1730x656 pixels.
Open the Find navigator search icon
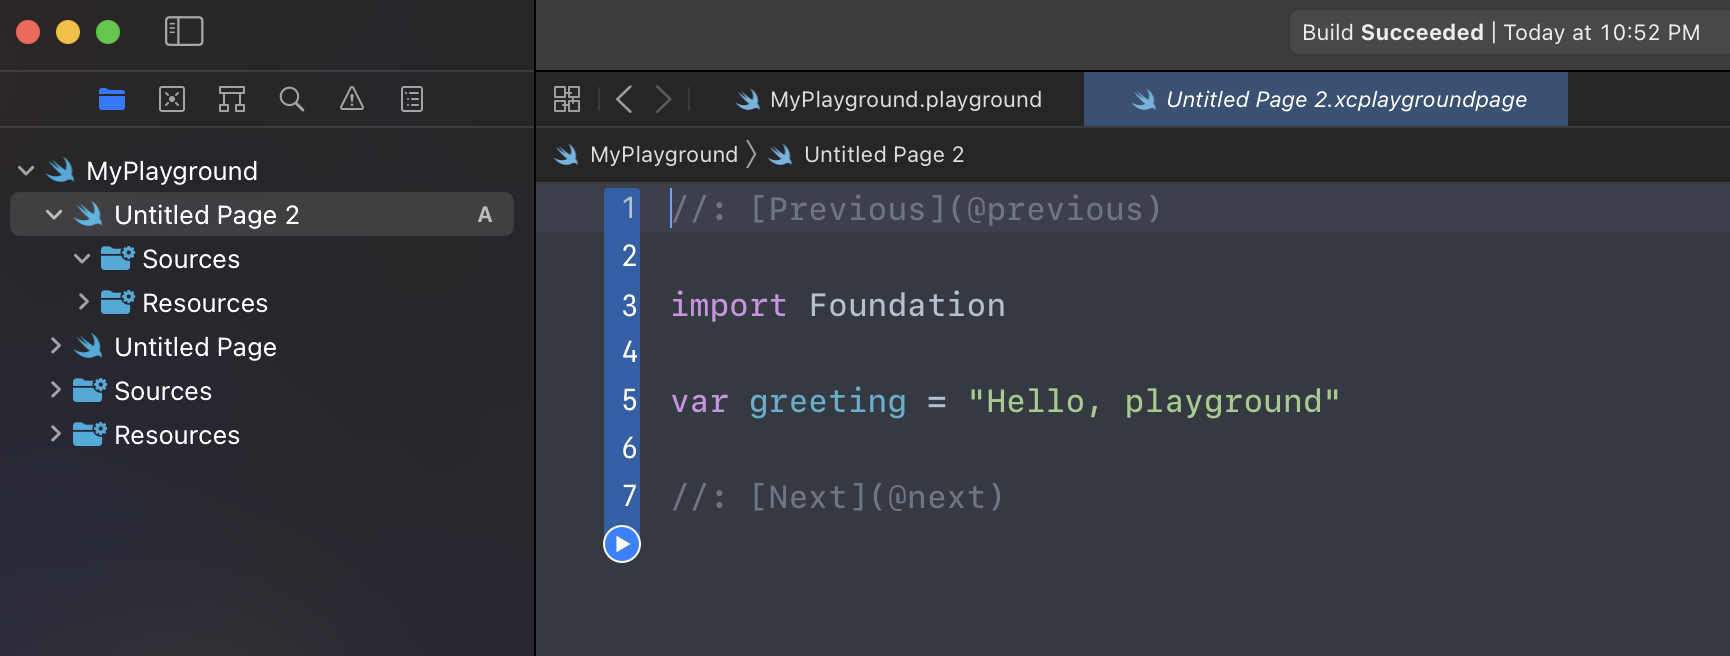pos(292,99)
